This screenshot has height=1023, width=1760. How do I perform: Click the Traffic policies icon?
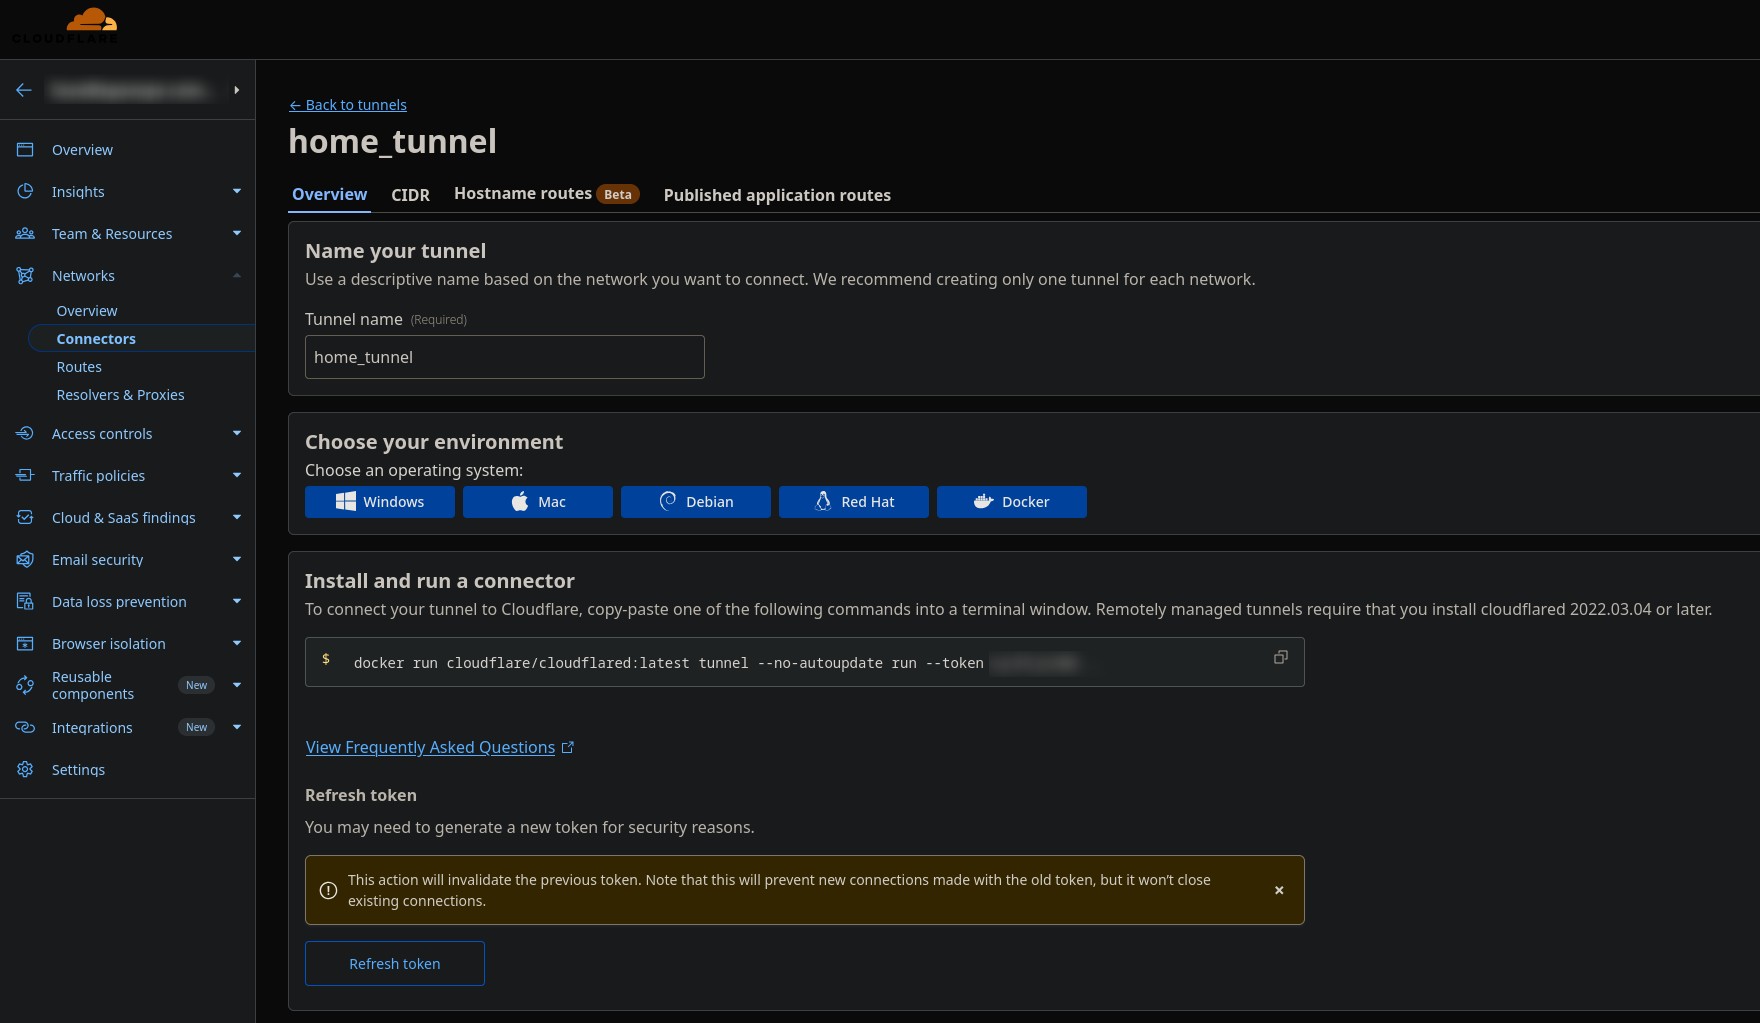(25, 476)
